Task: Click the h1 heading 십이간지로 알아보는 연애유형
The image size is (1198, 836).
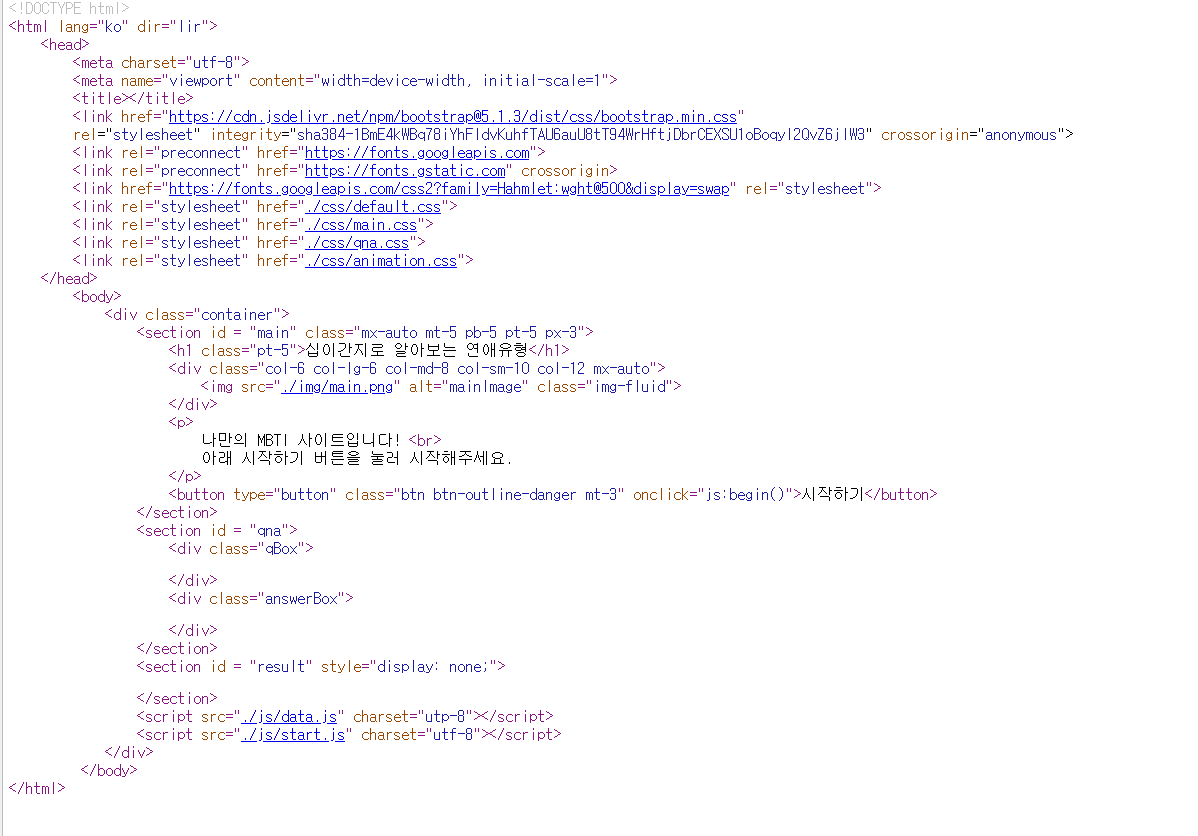Action: tap(417, 350)
